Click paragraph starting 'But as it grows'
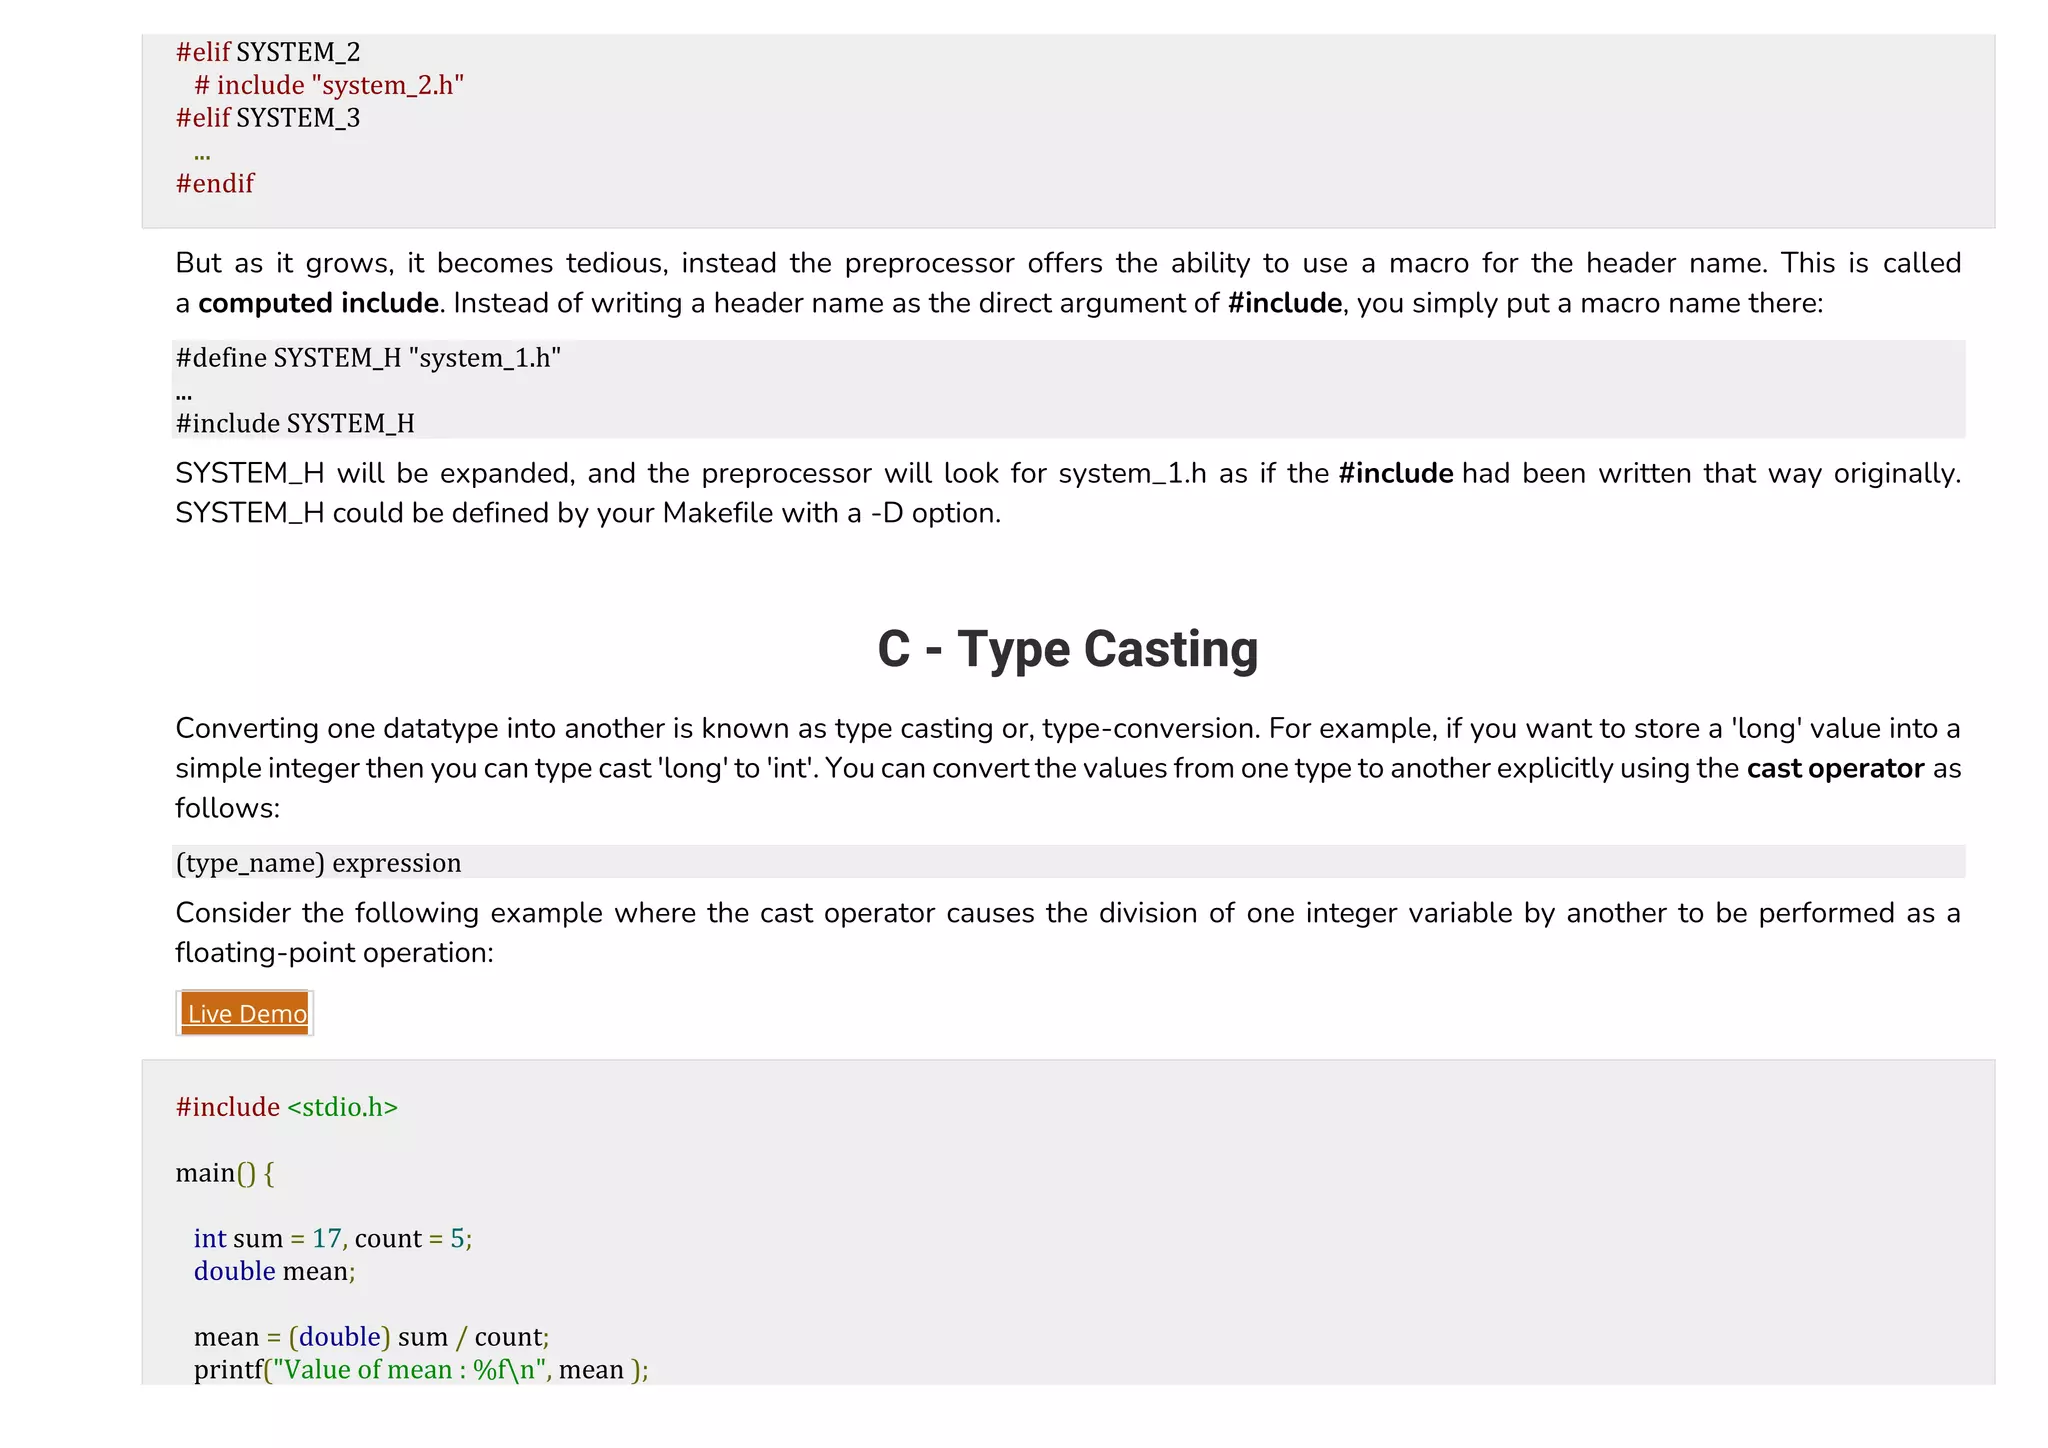The image size is (2048, 1448). [x=1068, y=283]
